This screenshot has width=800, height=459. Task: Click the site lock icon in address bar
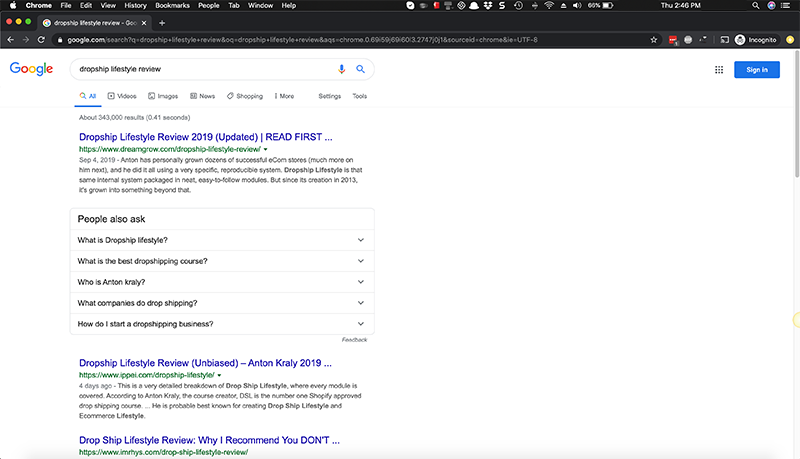pos(60,40)
